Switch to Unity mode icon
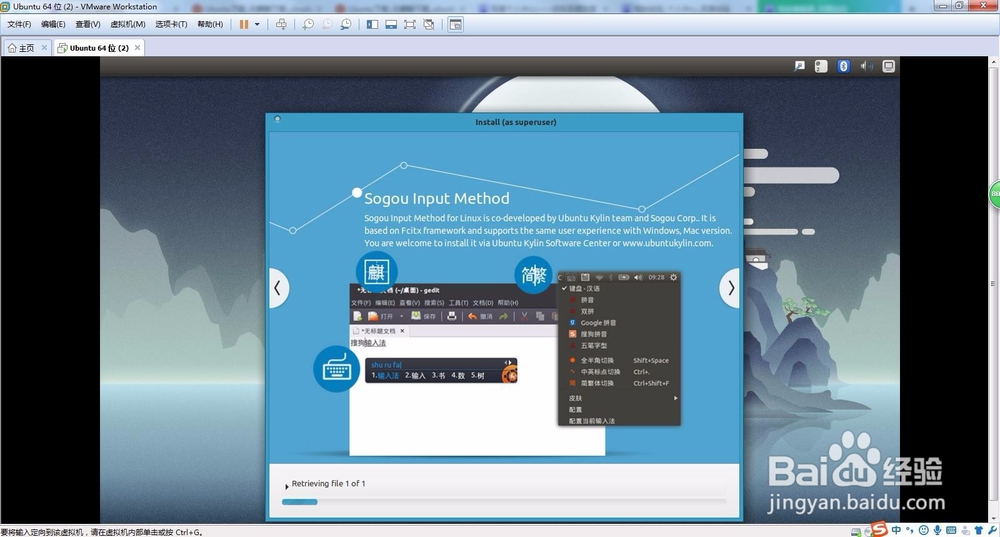The image size is (1000, 537). click(x=429, y=24)
